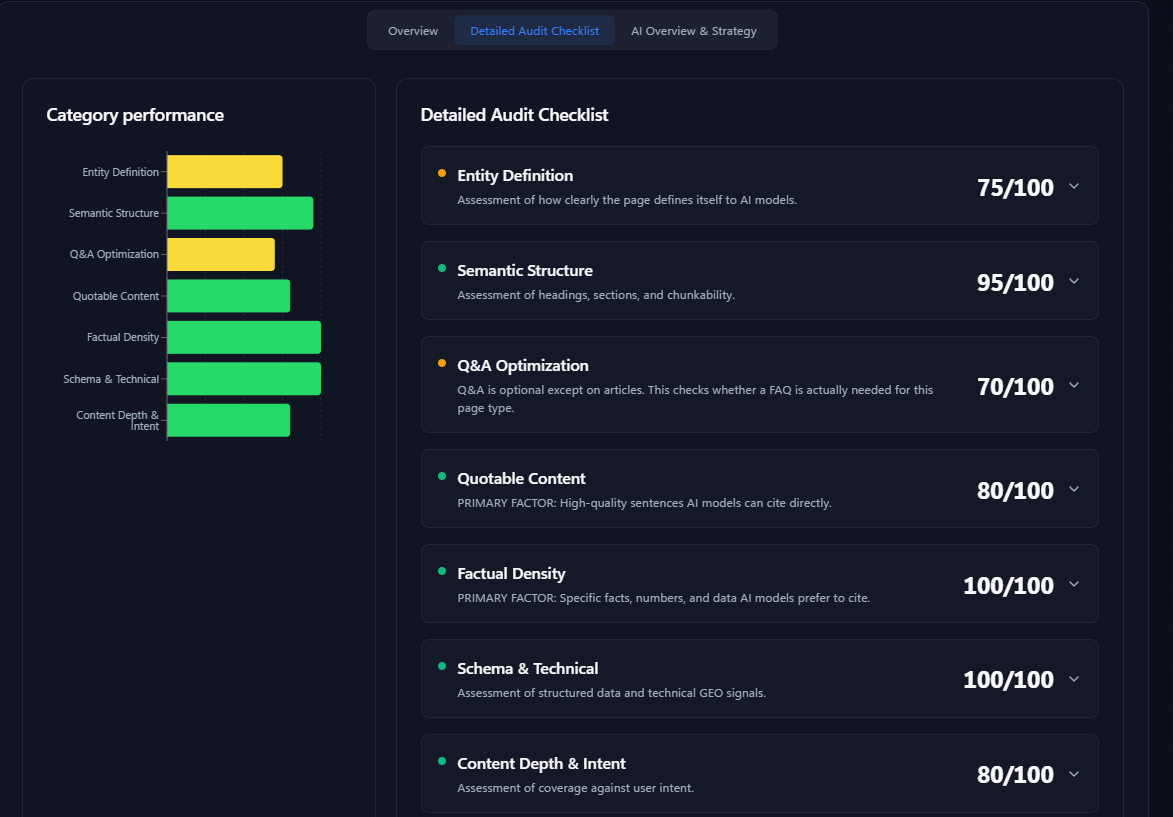This screenshot has width=1173, height=817.
Task: Click the green Quotable Content chart bar
Action: [x=228, y=296]
